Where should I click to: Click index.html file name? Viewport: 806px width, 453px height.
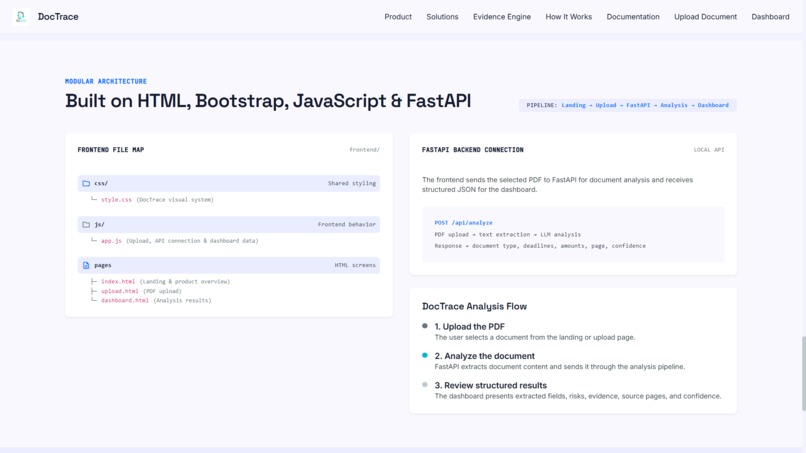pos(118,281)
